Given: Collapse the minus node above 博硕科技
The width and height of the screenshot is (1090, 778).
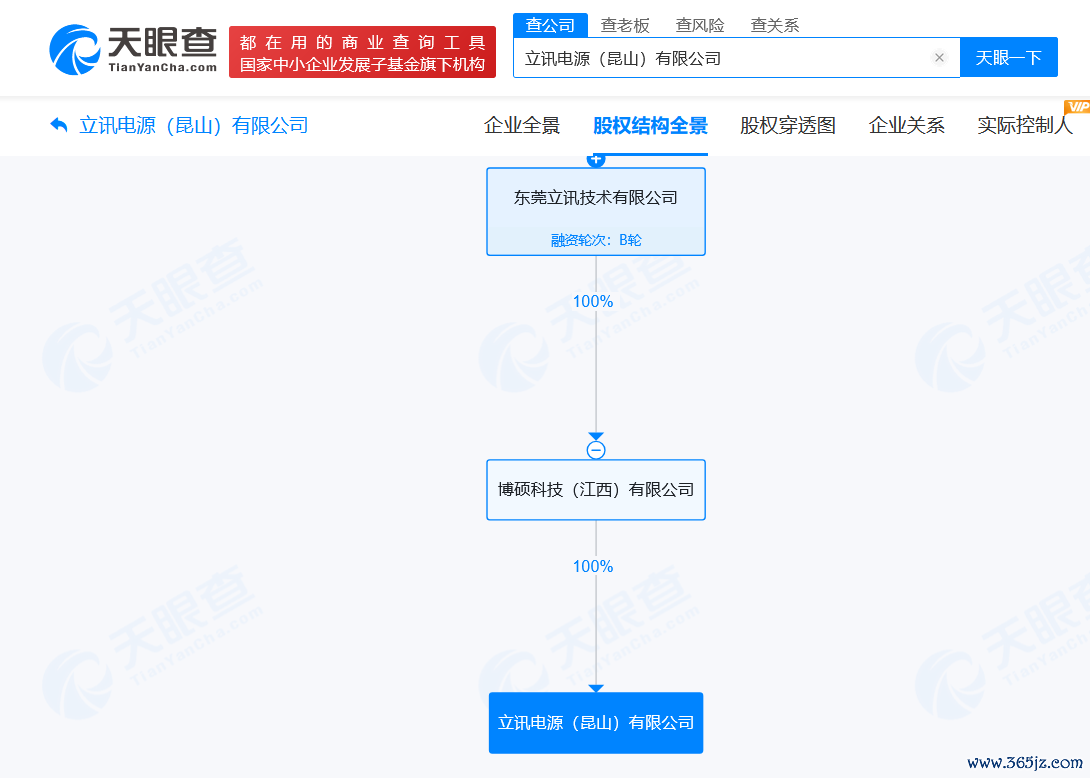Looking at the screenshot, I should point(596,450).
